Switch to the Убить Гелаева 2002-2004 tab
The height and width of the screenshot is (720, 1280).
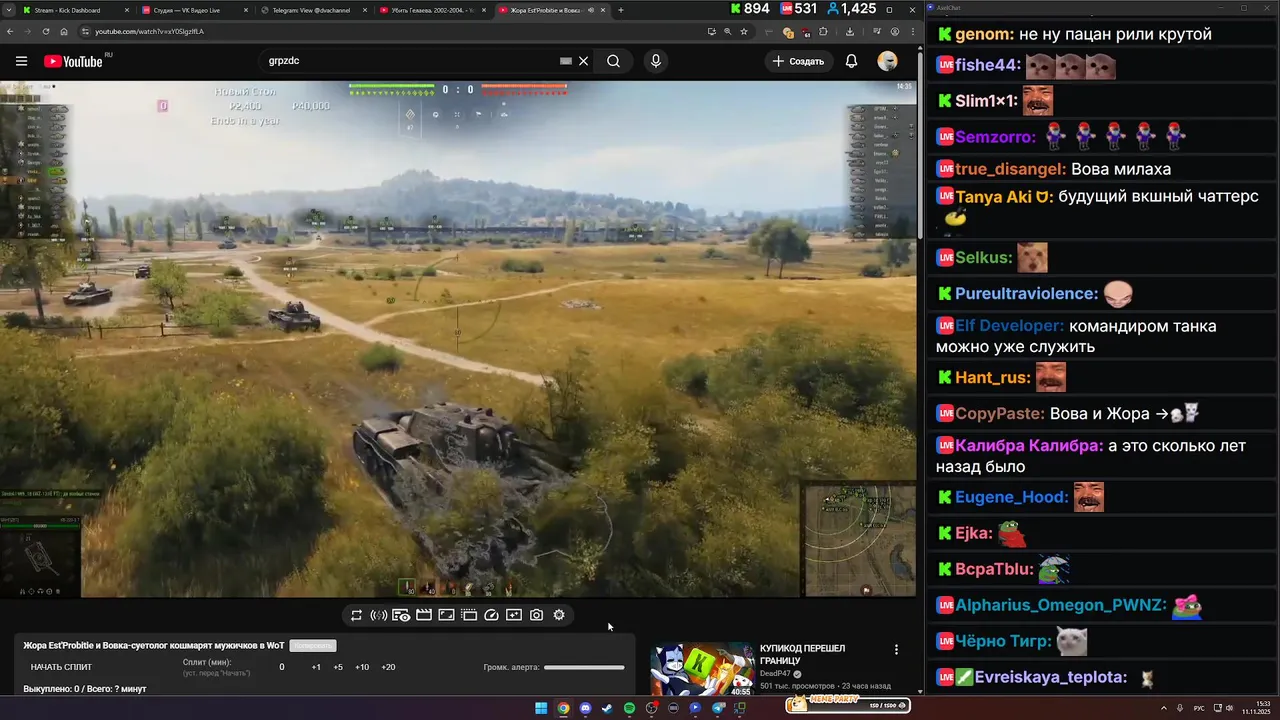pos(433,10)
